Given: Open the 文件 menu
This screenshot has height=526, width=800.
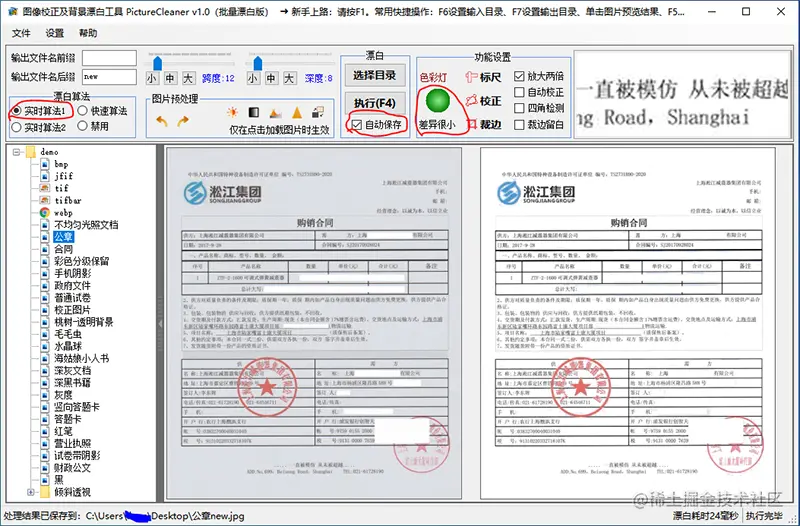Looking at the screenshot, I should pos(21,33).
